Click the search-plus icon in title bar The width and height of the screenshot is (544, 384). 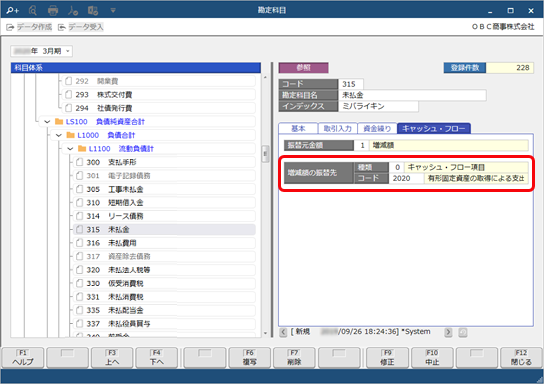[x=12, y=10]
